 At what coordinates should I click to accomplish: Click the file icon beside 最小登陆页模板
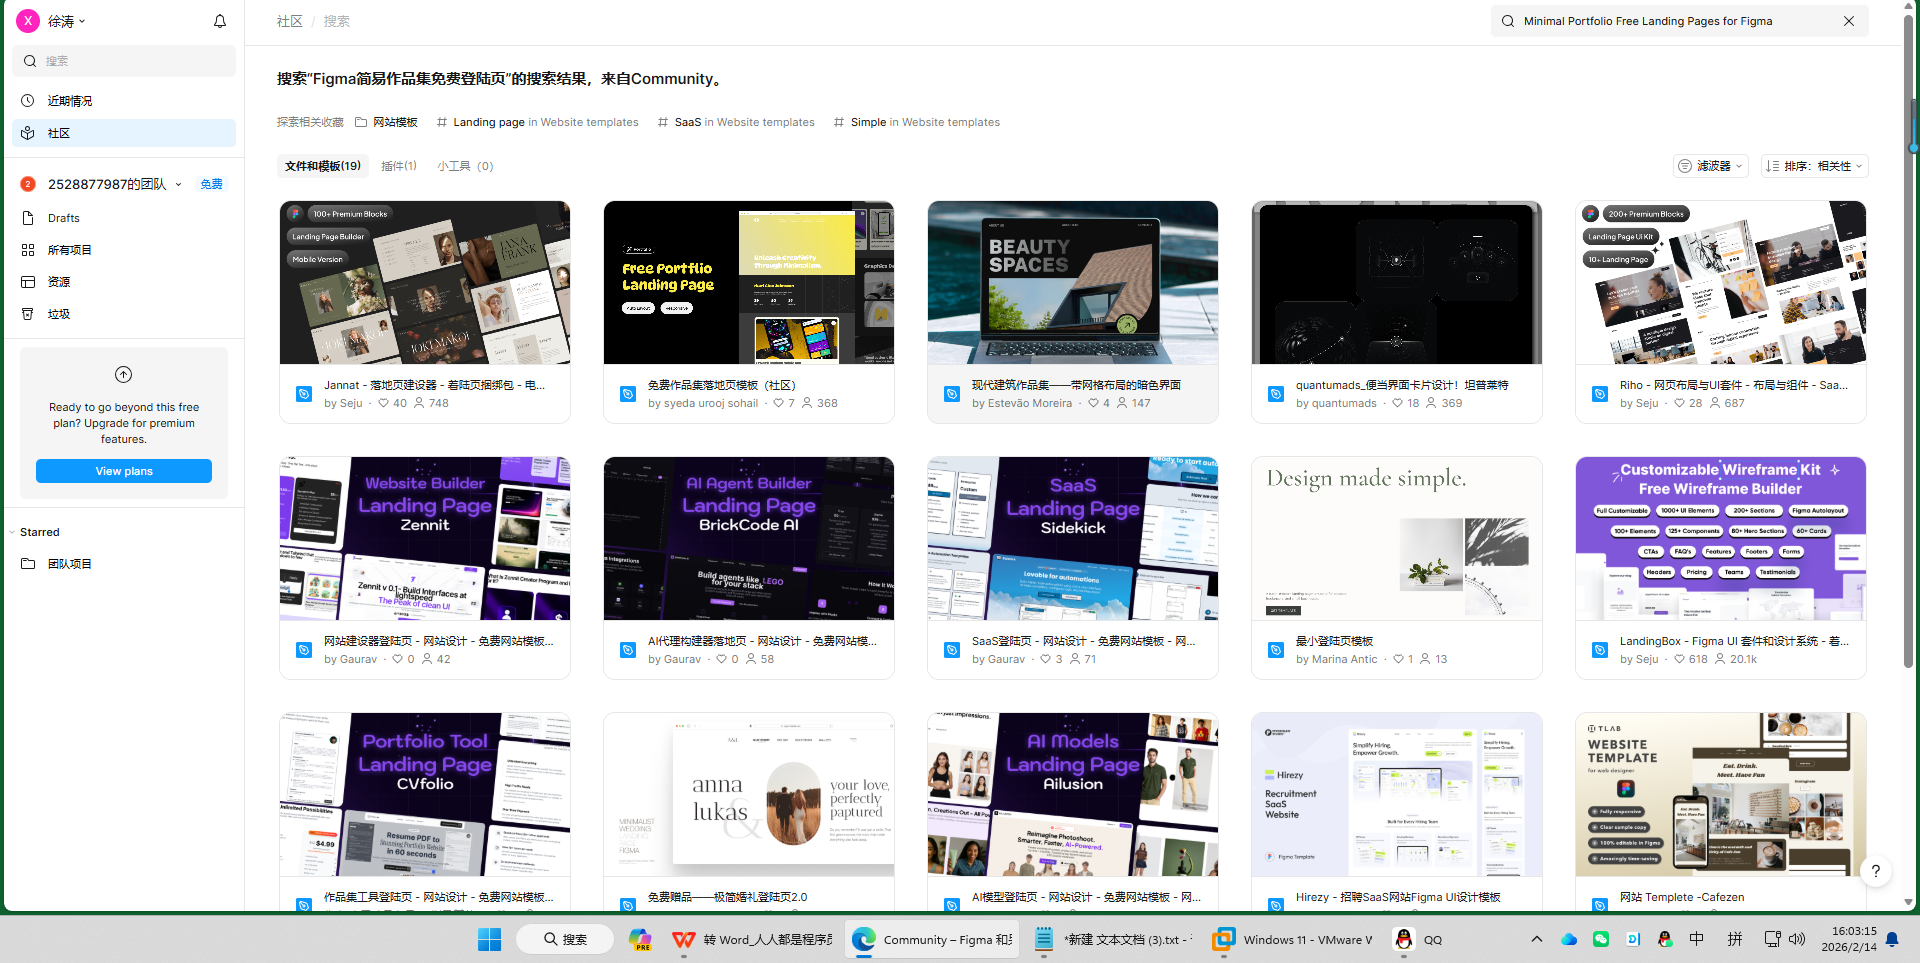point(1276,650)
